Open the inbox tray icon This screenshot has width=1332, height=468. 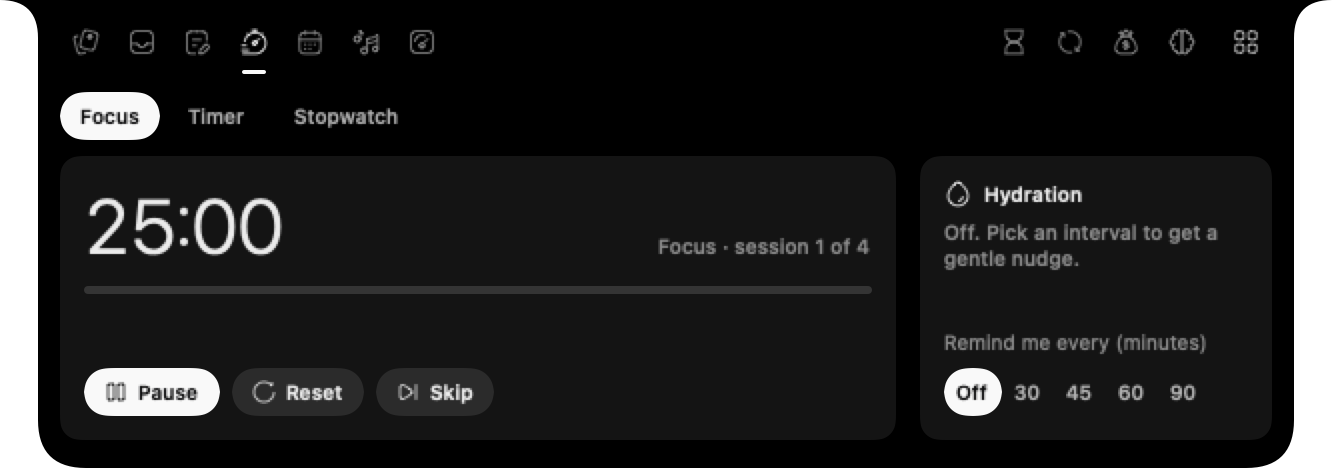click(143, 43)
